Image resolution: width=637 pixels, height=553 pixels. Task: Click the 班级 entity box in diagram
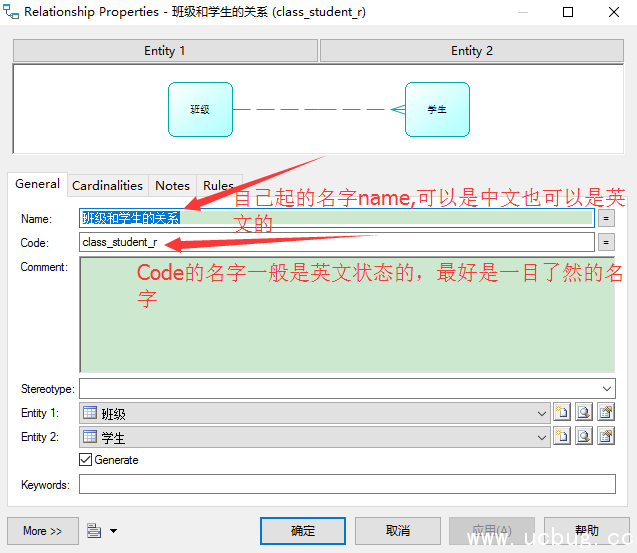coord(200,109)
